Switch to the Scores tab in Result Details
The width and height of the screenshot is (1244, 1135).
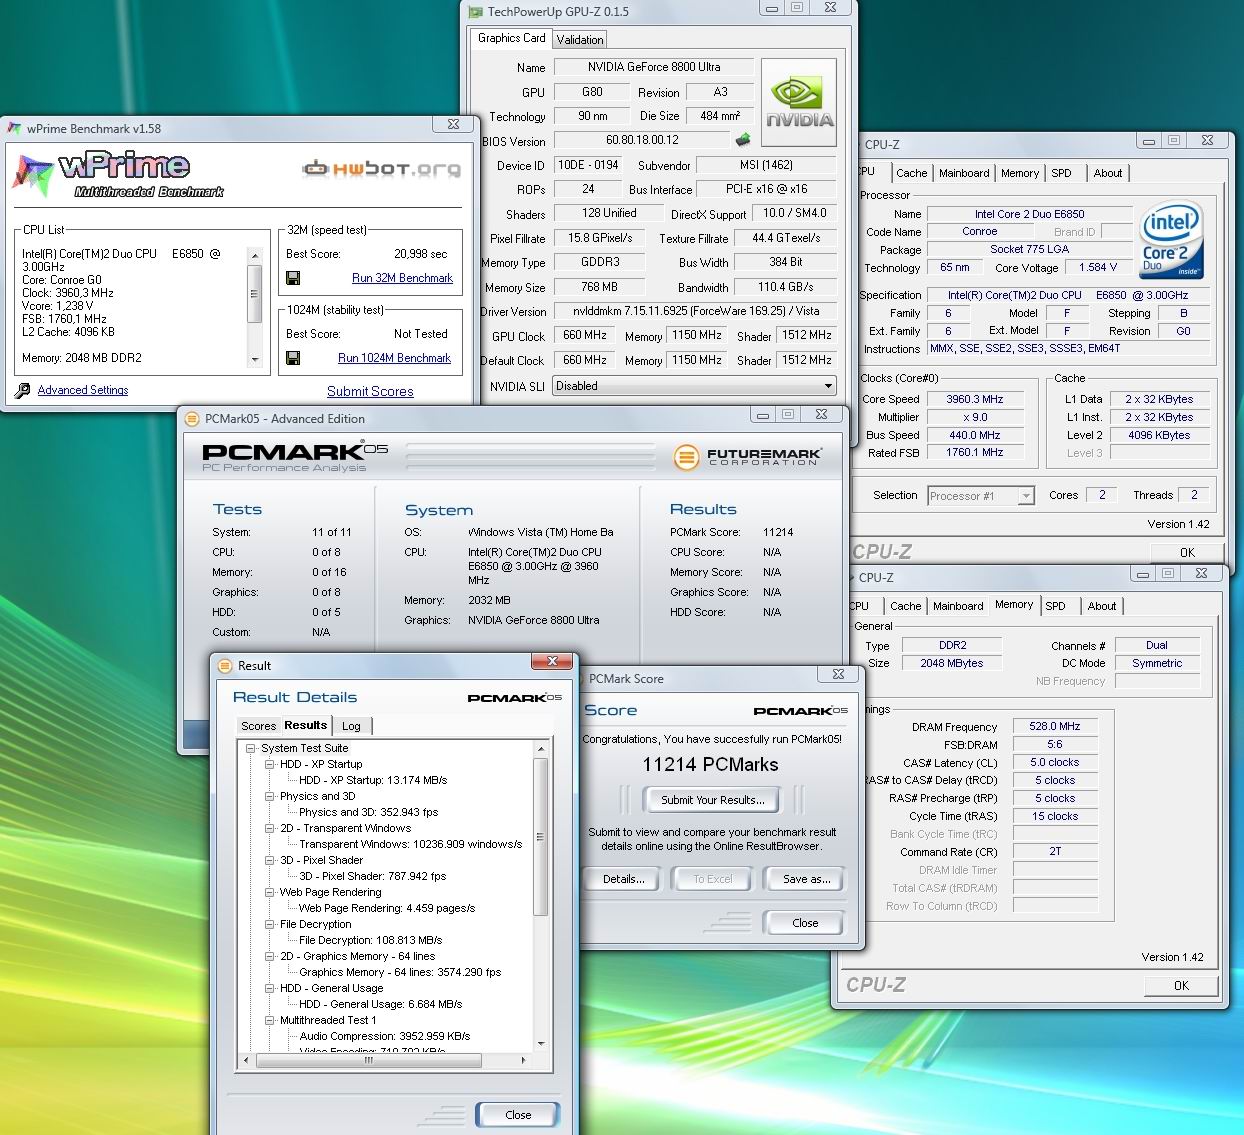tap(258, 726)
